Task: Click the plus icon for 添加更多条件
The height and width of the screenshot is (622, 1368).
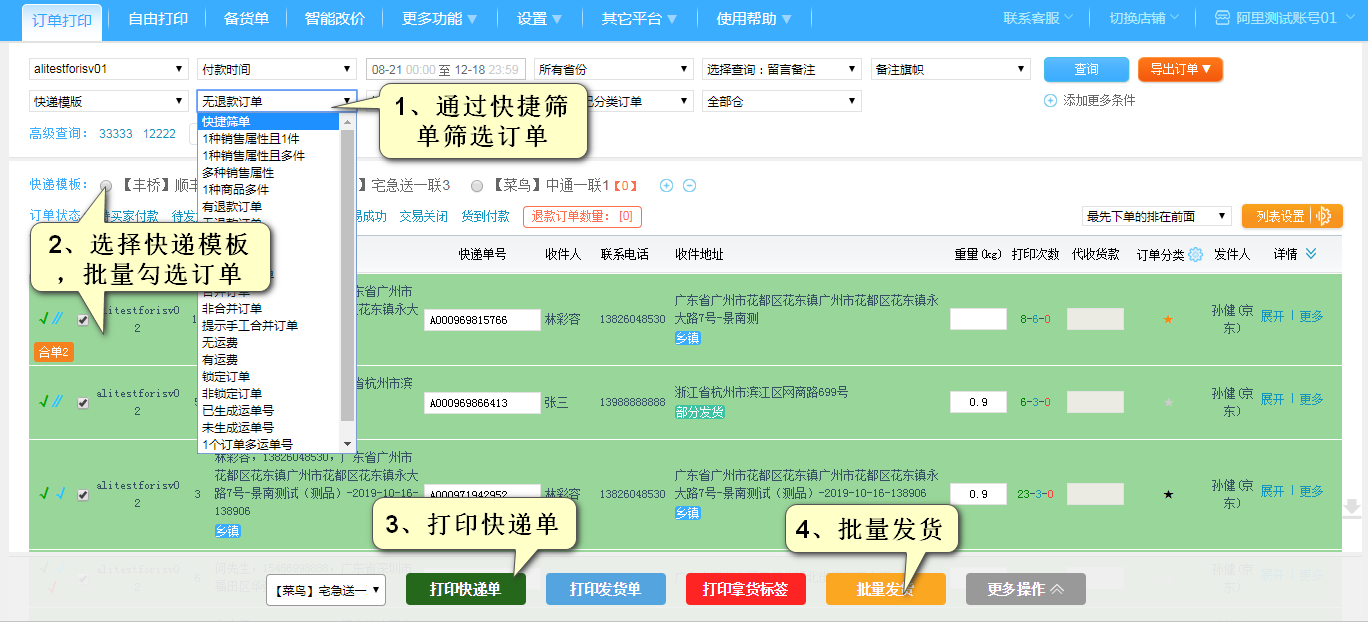Action: click(1050, 100)
